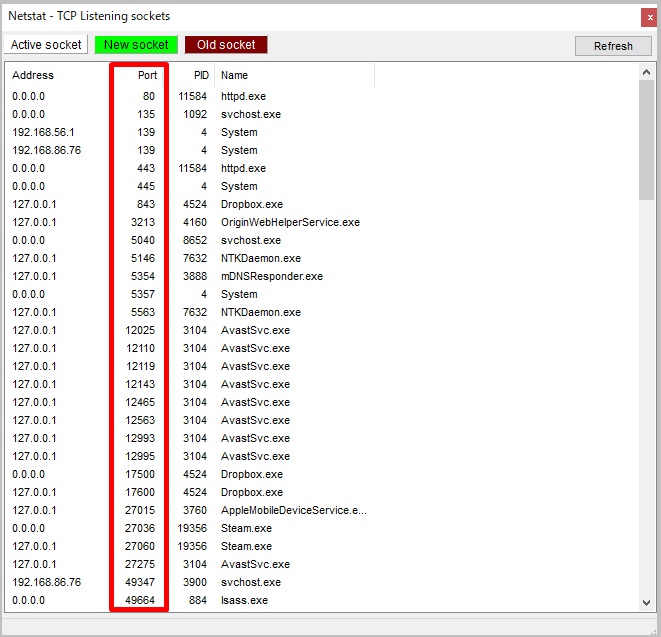Sort by the Address column header
661x637 pixels.
pos(57,75)
